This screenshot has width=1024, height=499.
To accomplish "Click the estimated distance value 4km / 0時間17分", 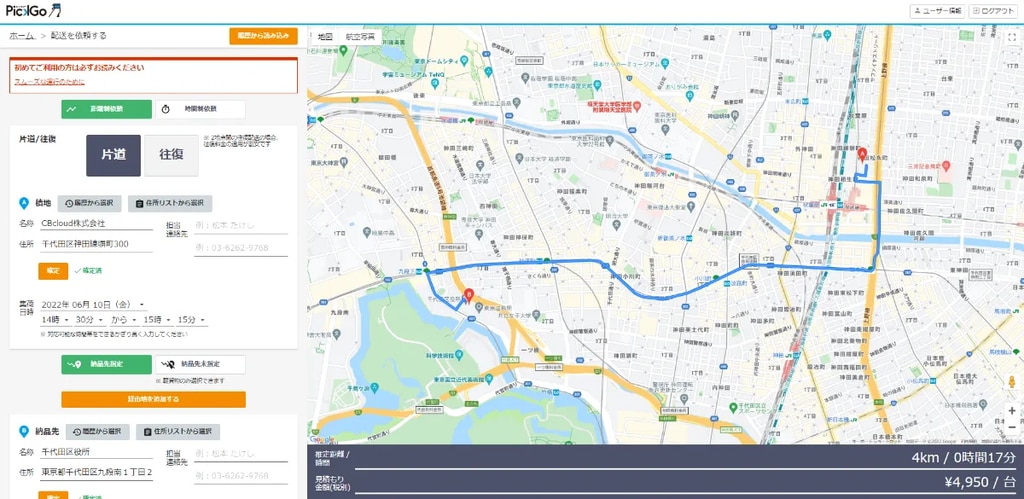I will pos(964,457).
